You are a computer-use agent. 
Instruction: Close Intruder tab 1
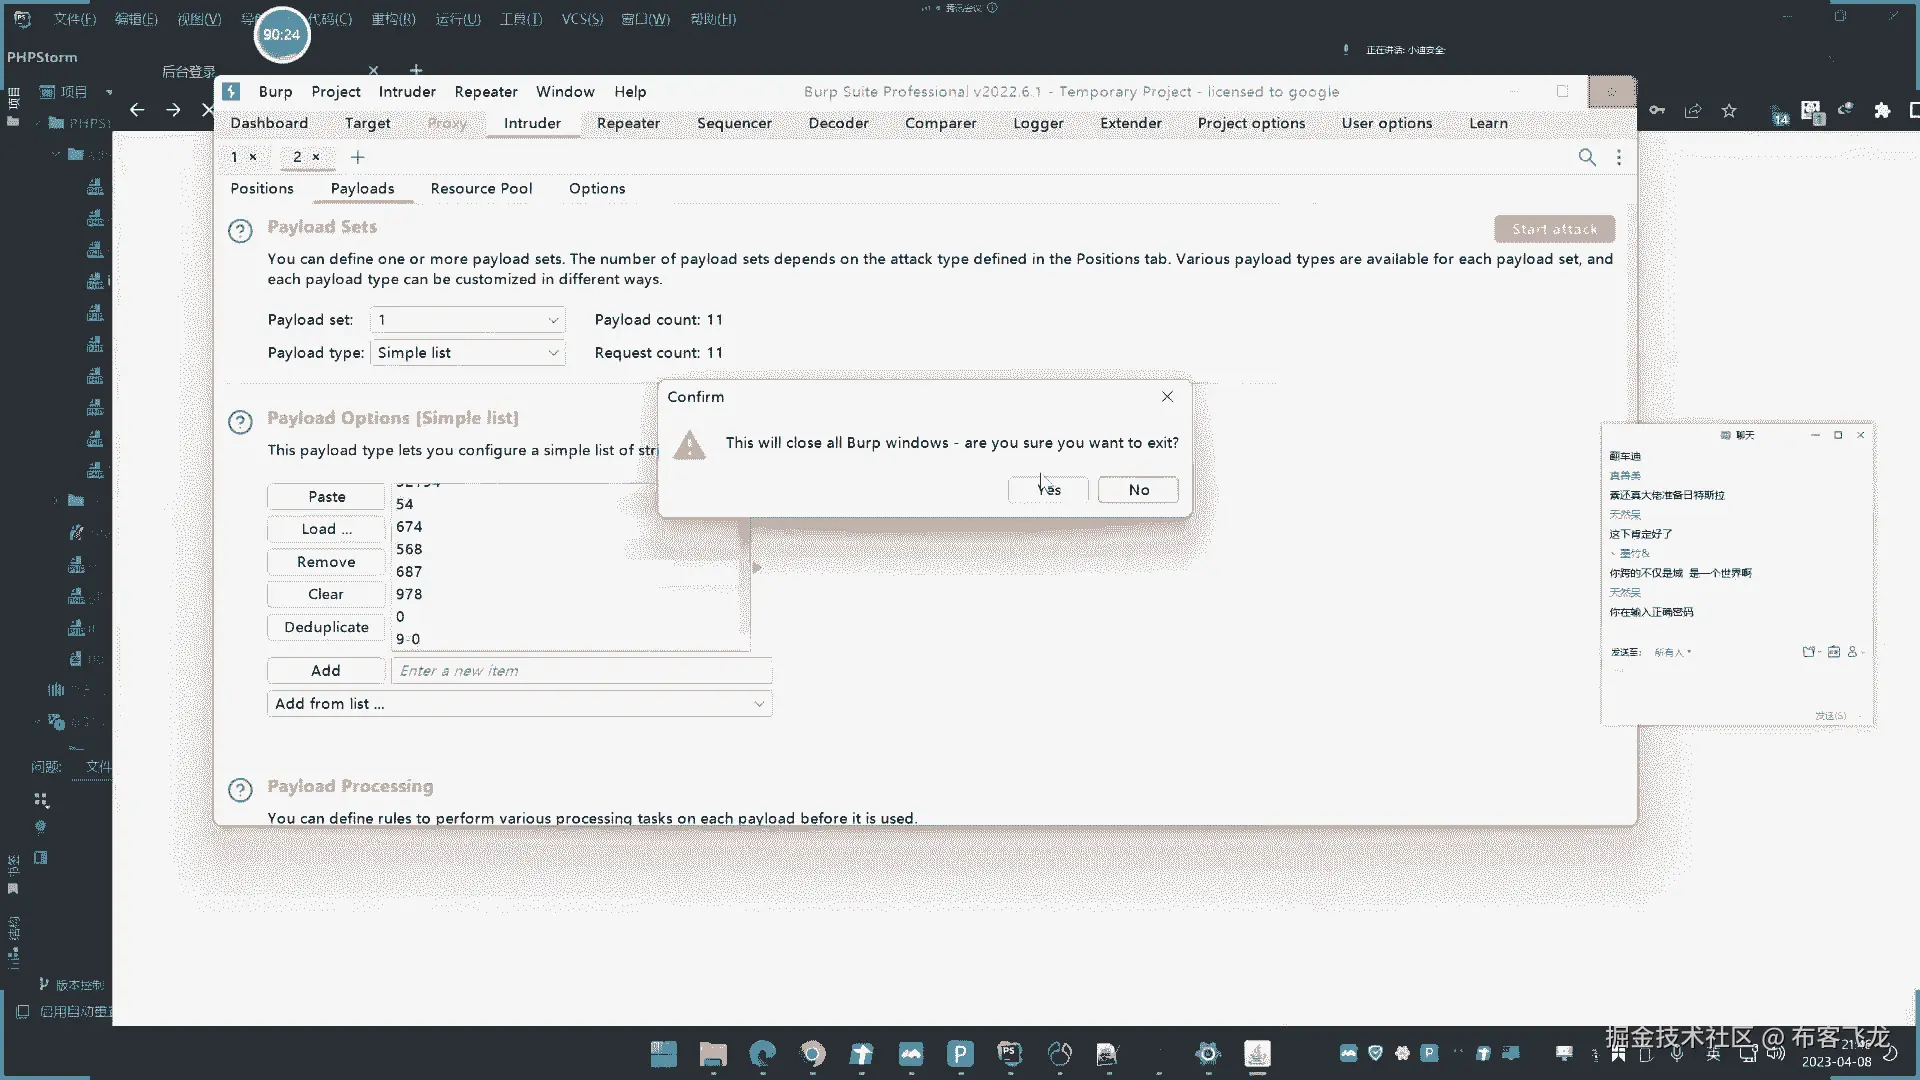253,157
